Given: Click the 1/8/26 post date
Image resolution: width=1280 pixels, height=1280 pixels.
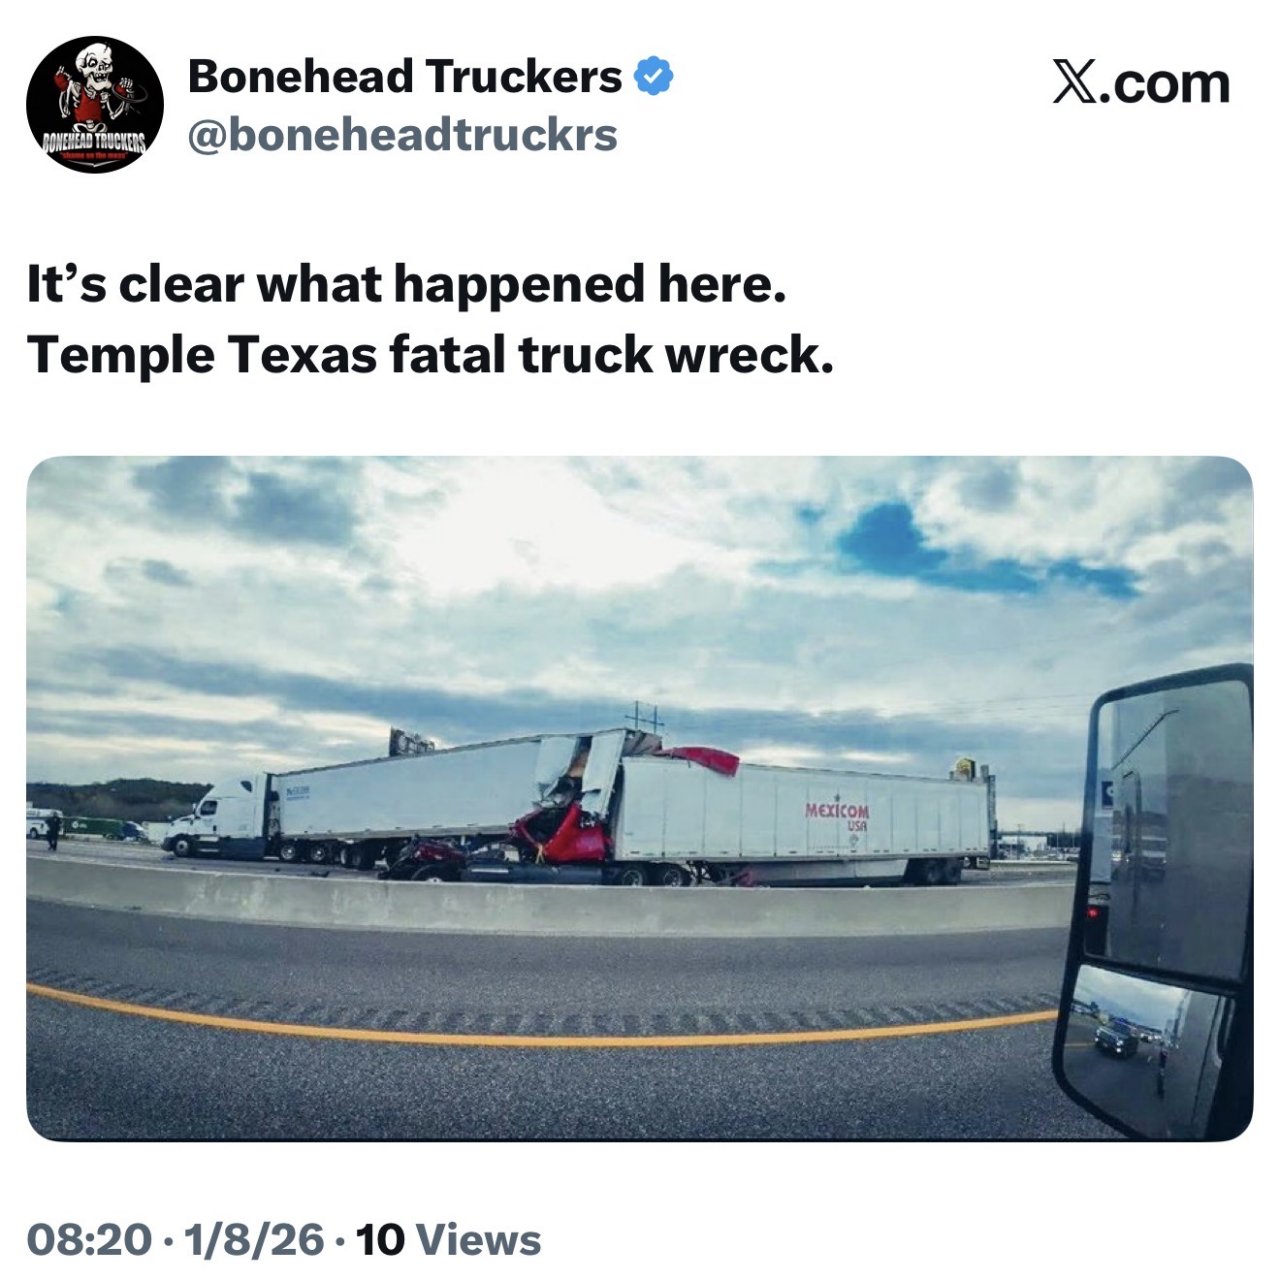Looking at the screenshot, I should coord(253,1240).
